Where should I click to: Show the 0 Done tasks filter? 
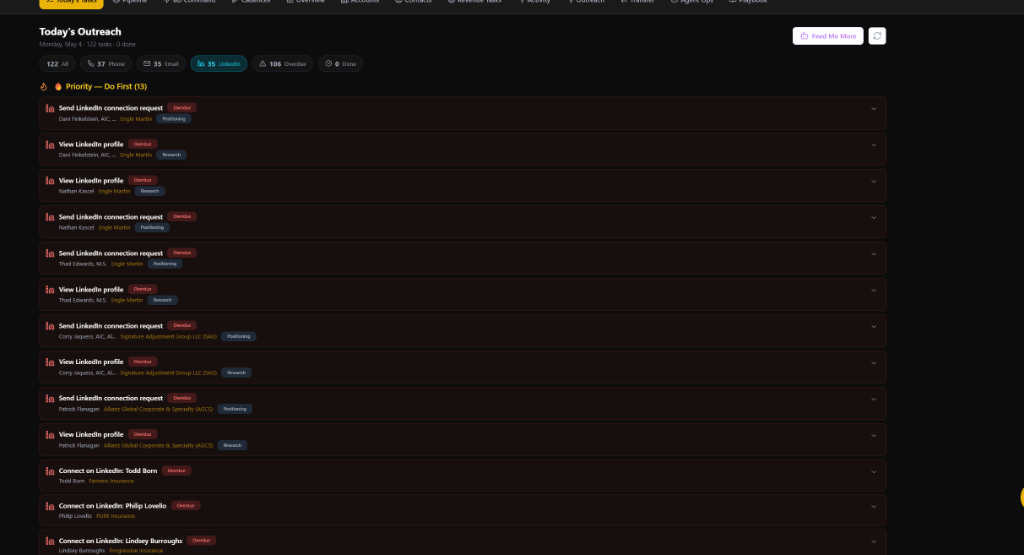click(x=340, y=64)
